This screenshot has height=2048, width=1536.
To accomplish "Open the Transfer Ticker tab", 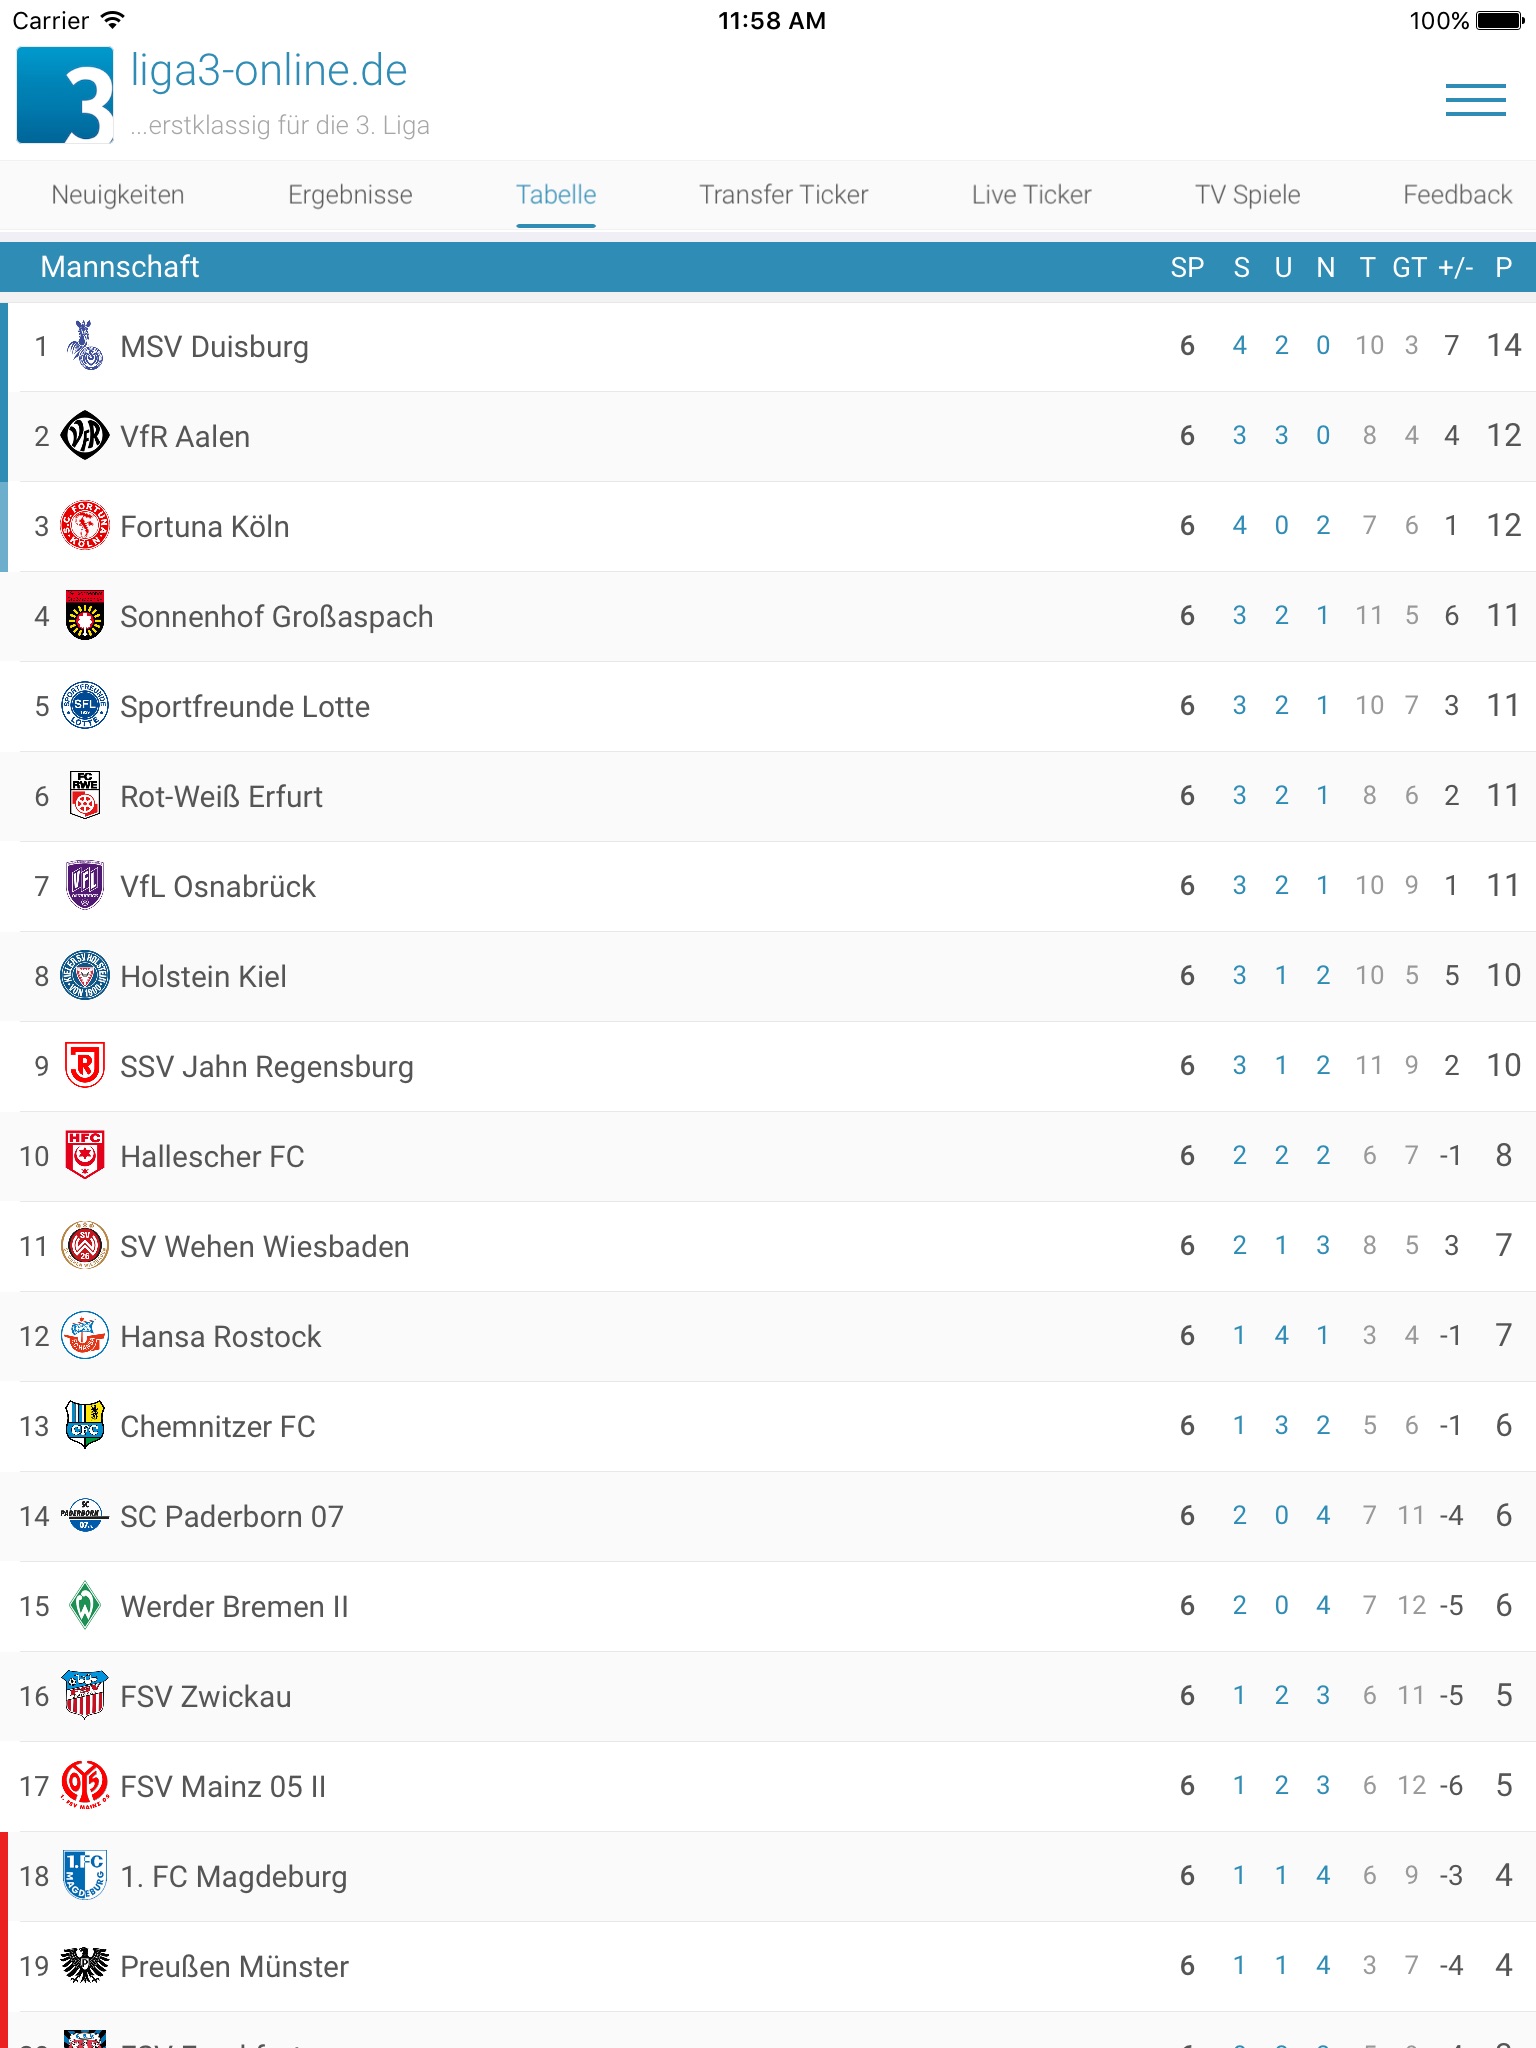I will point(783,195).
